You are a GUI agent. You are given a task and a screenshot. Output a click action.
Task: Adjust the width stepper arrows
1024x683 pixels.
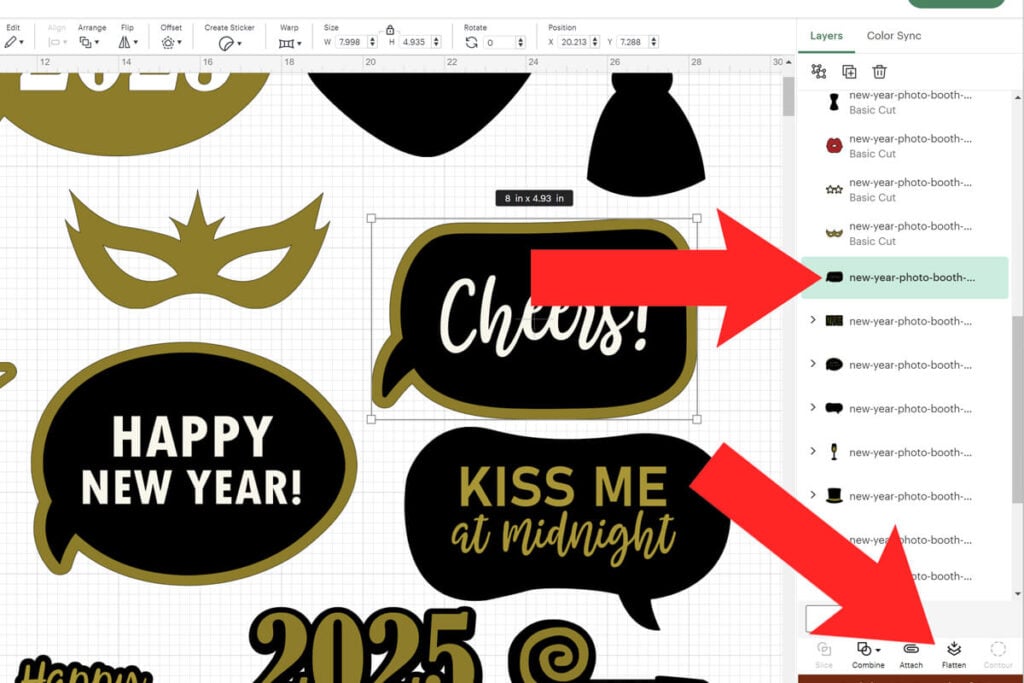[372, 42]
